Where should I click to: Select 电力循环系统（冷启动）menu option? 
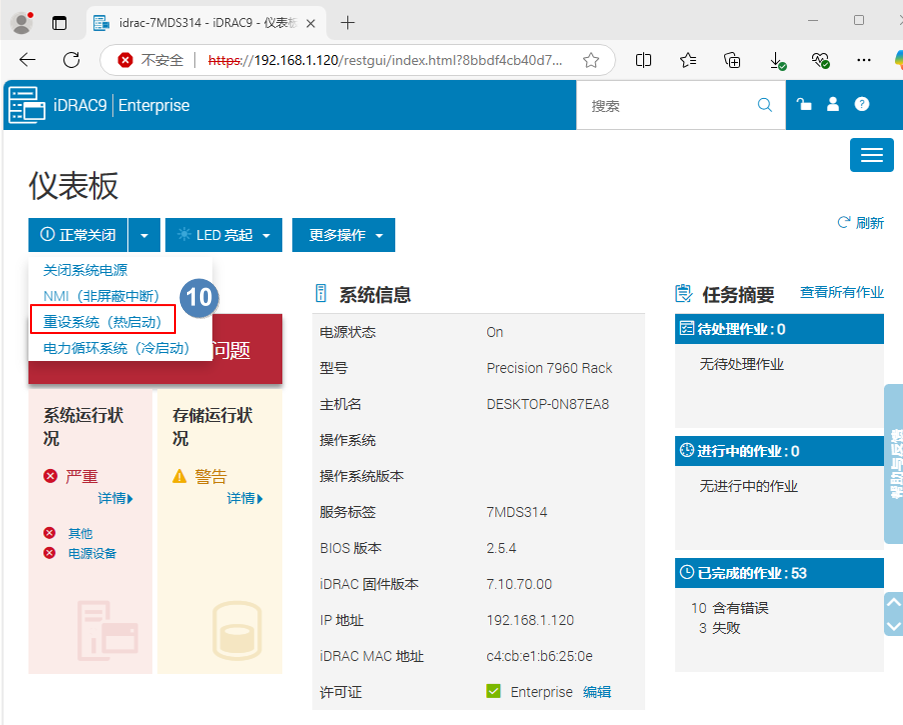117,348
